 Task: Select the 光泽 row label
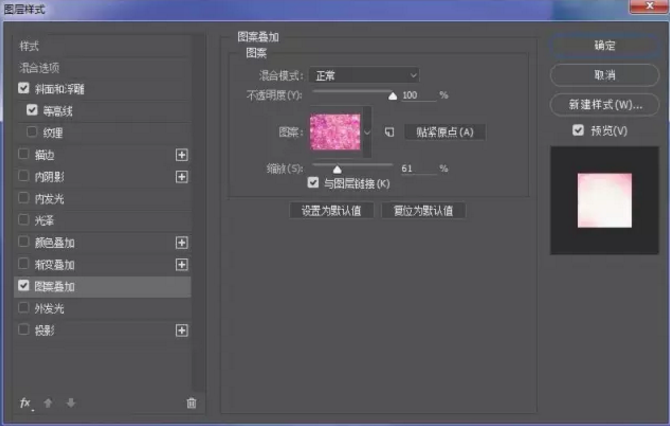click(44, 221)
